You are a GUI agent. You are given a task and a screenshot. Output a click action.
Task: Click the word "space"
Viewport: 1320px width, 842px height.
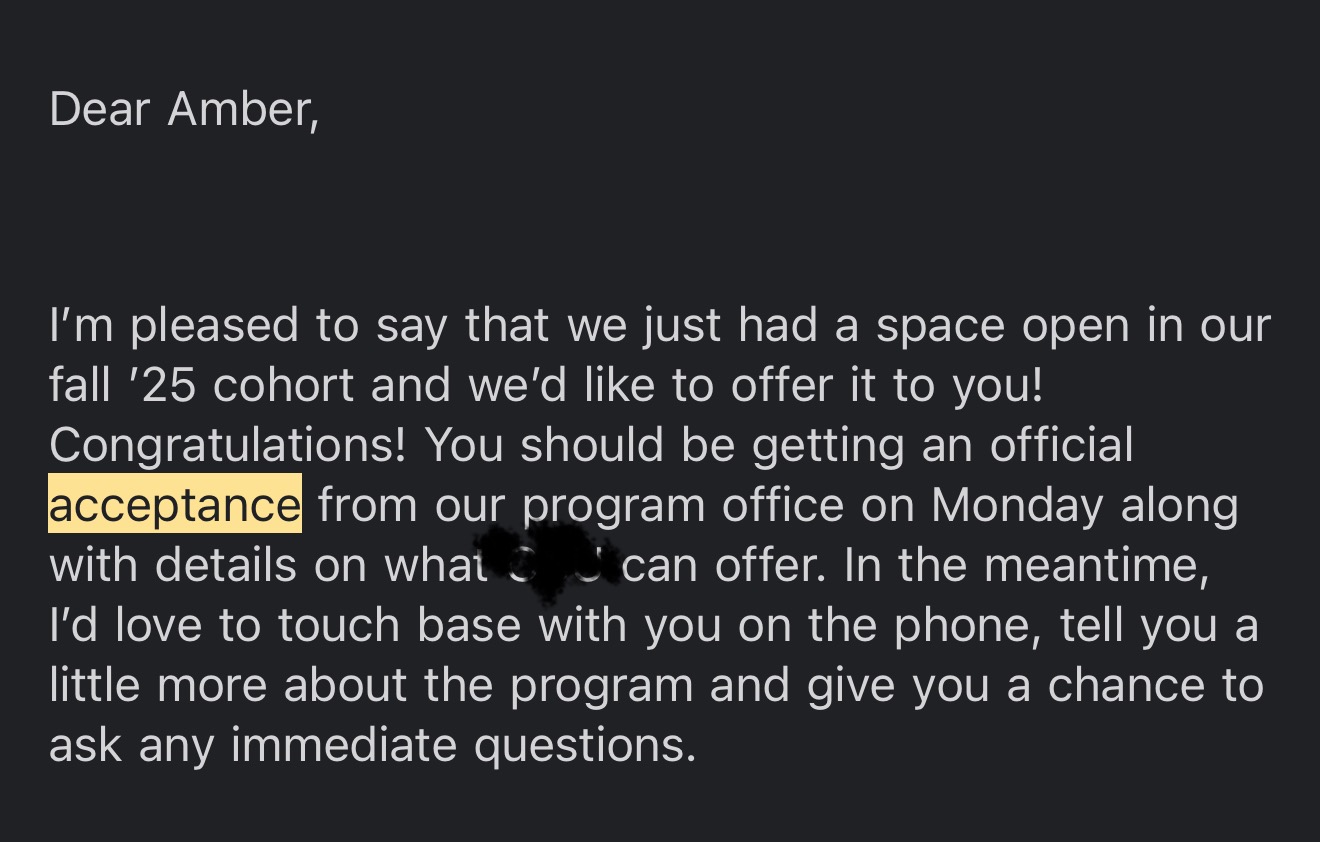pos(936,327)
